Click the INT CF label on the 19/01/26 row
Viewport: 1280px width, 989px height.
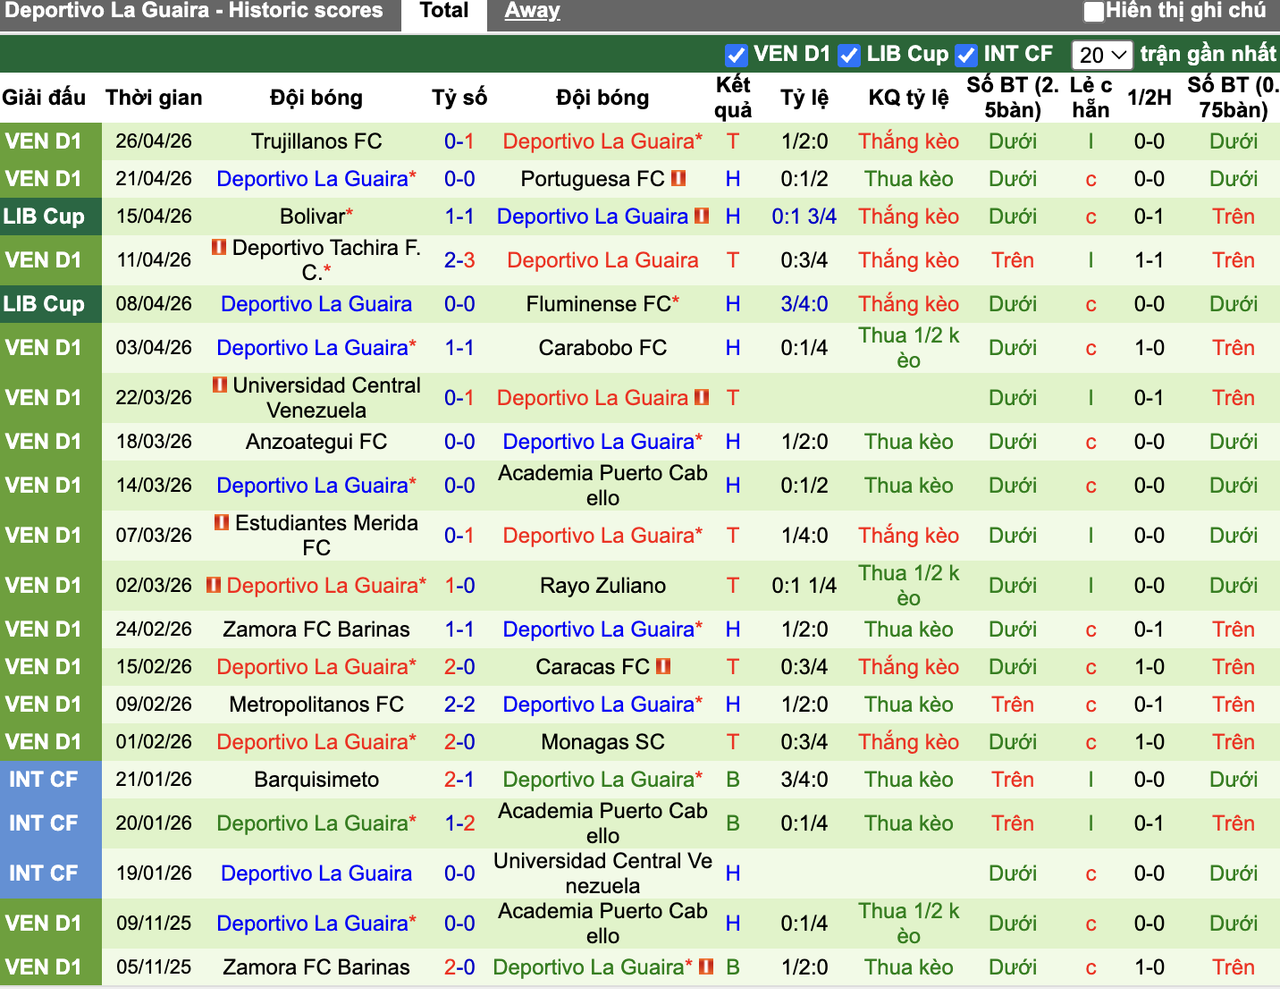[x=43, y=873]
